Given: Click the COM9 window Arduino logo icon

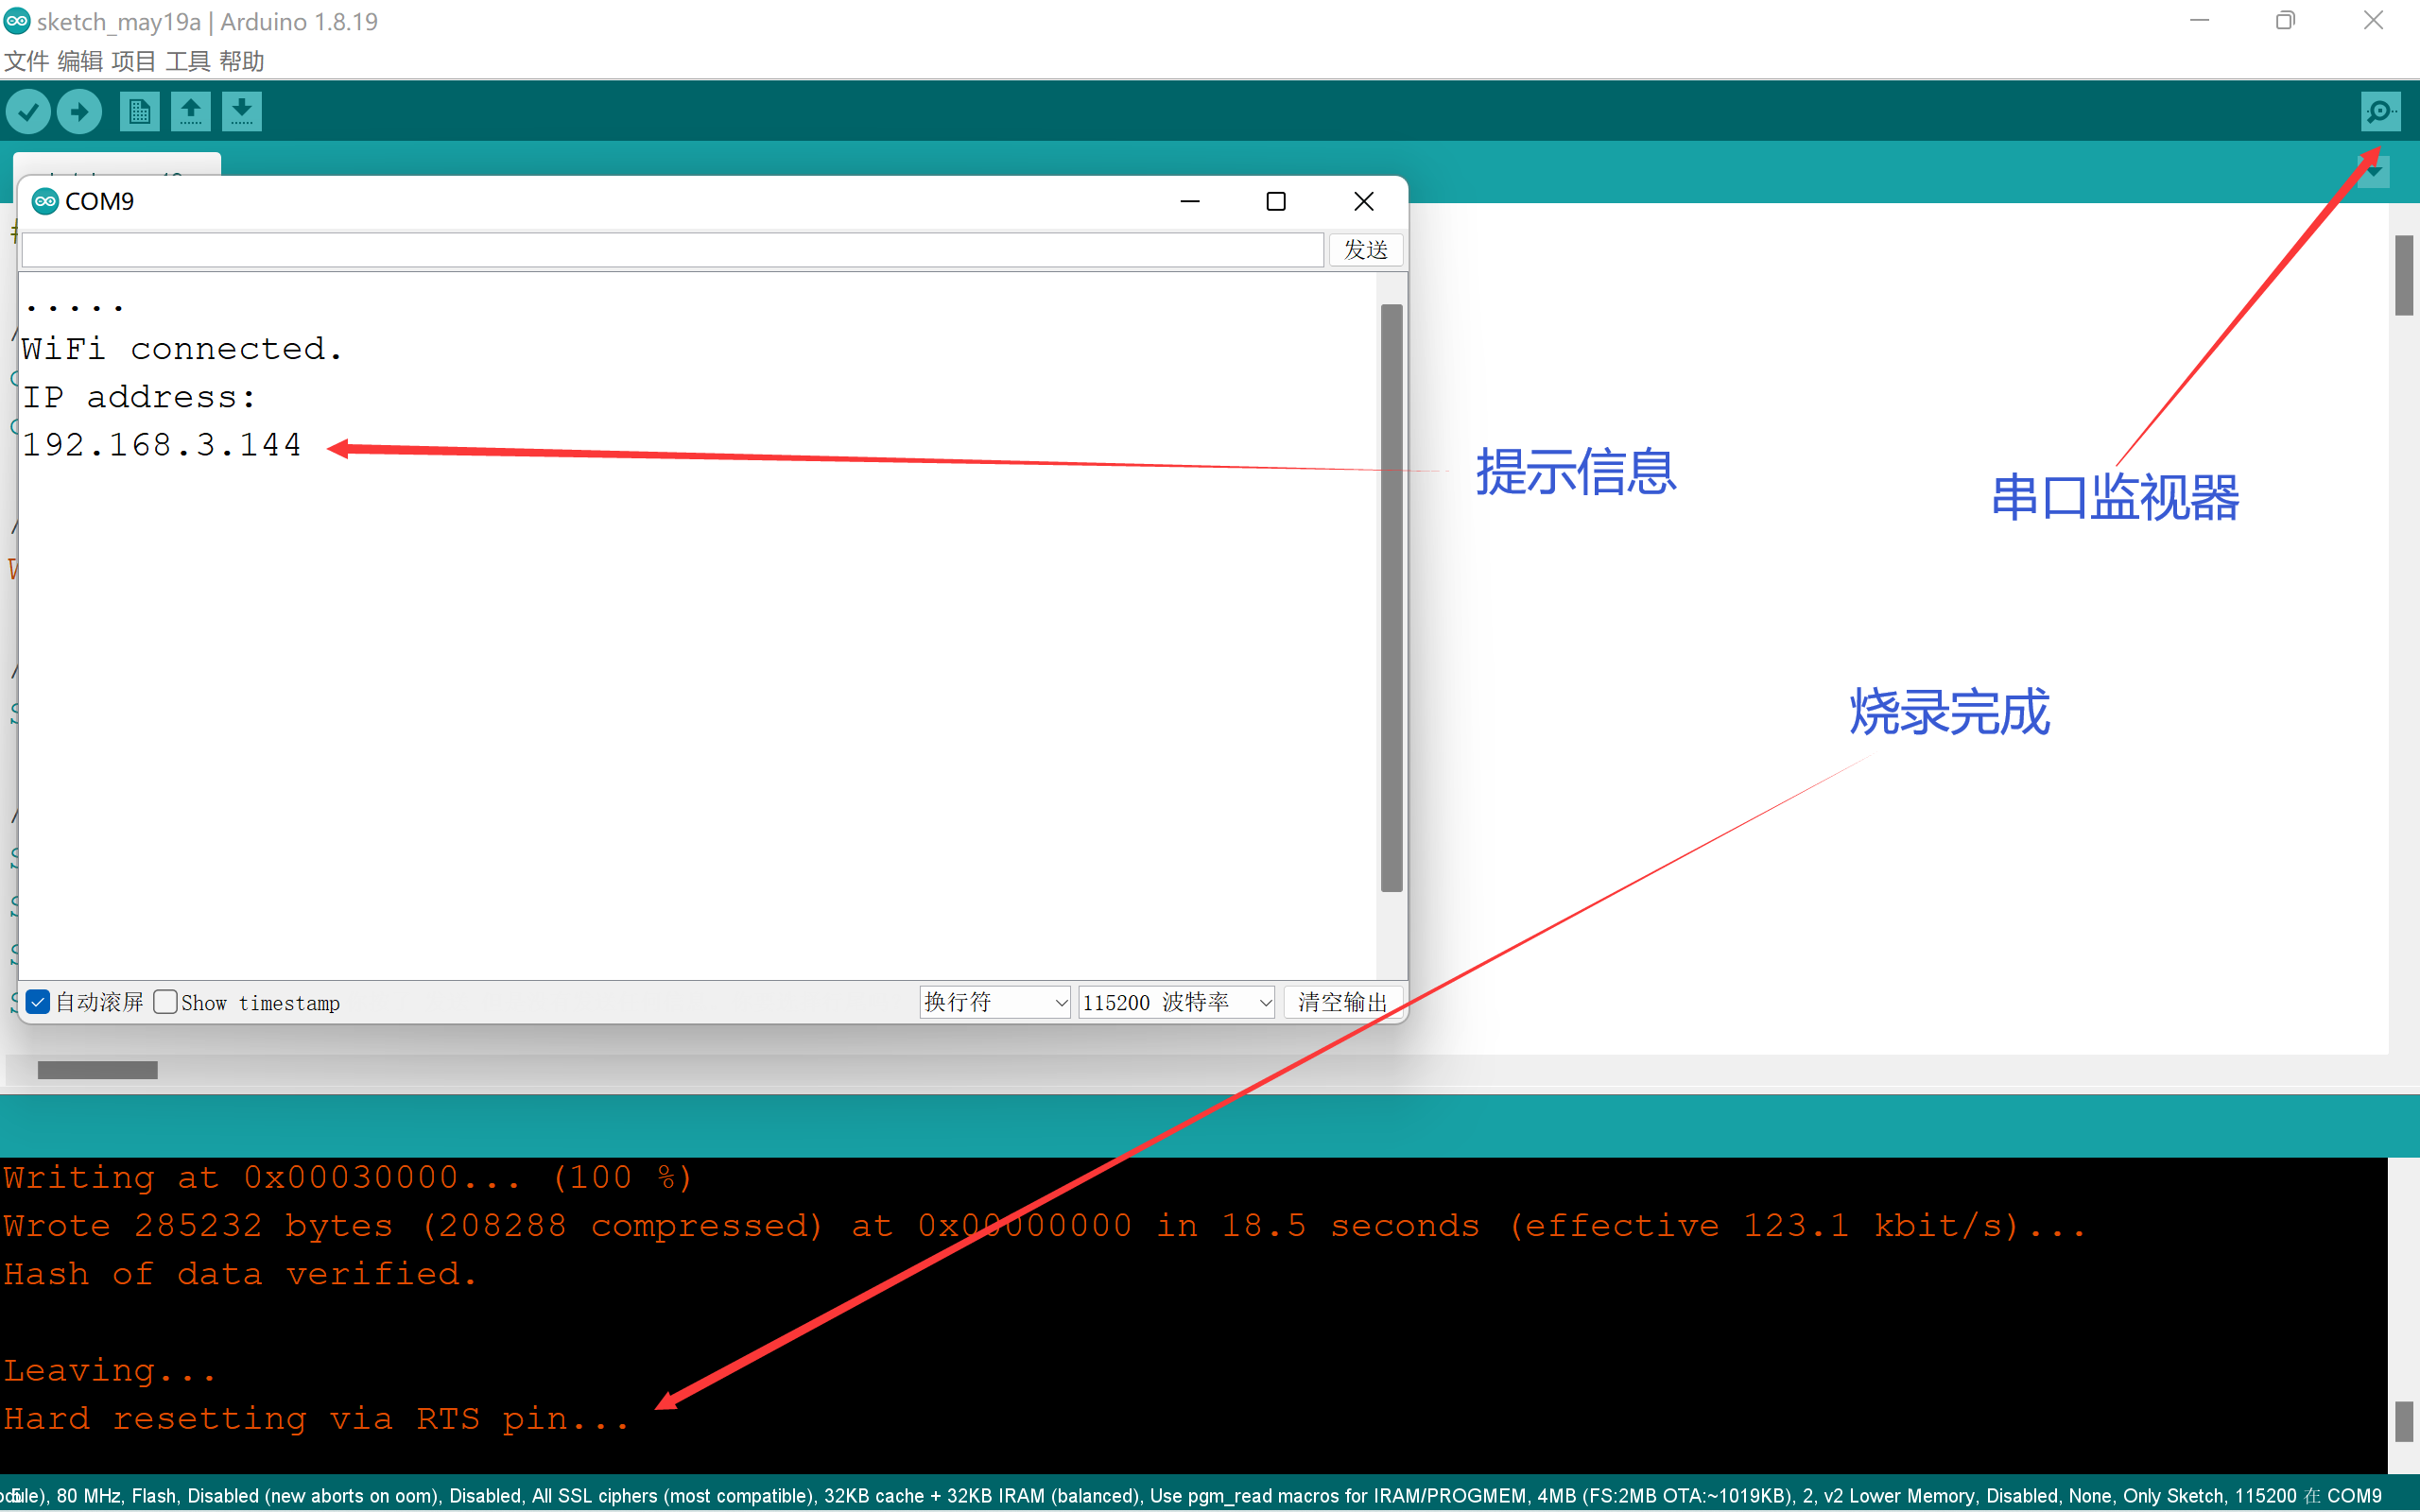Looking at the screenshot, I should pos(45,201).
